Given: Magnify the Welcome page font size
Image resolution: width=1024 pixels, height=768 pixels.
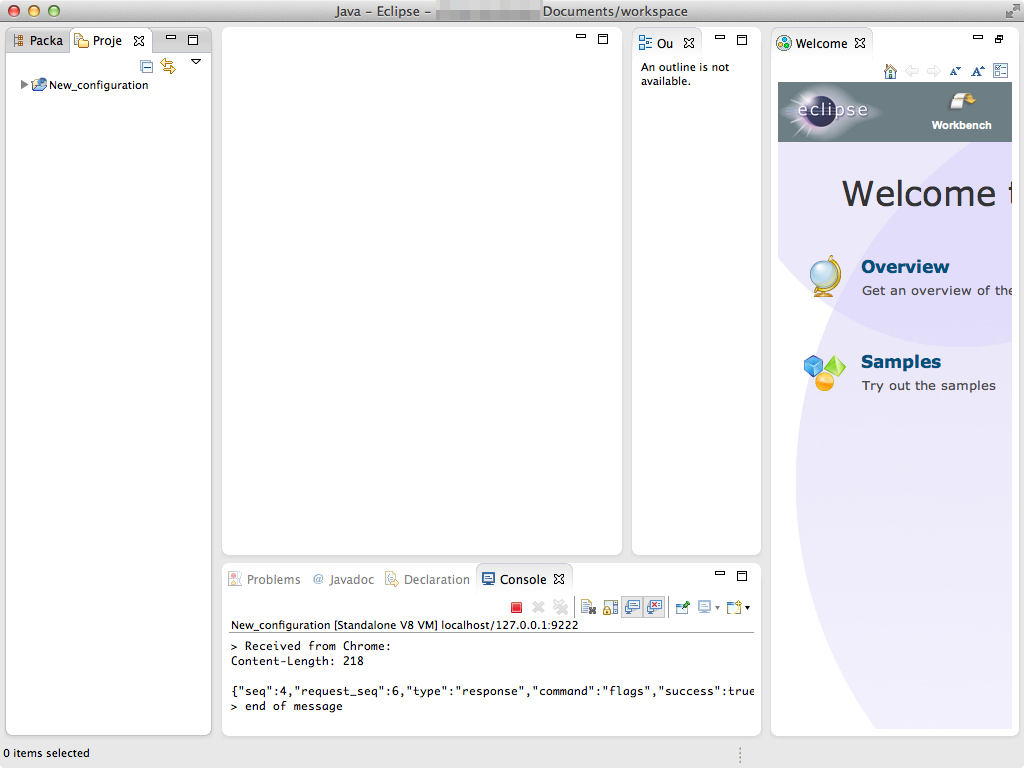Looking at the screenshot, I should (978, 71).
